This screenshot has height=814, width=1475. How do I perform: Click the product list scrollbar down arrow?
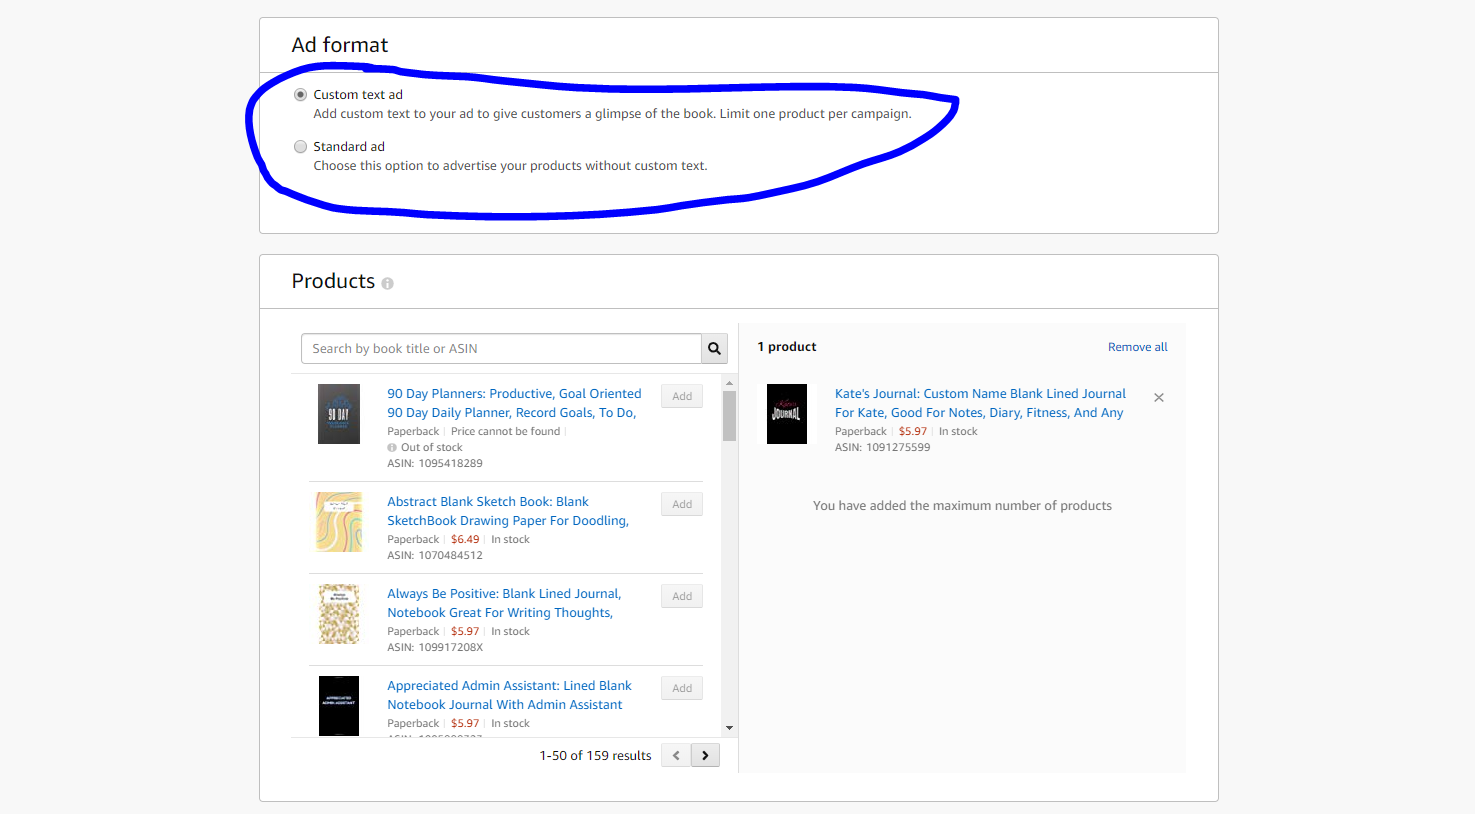pos(729,728)
